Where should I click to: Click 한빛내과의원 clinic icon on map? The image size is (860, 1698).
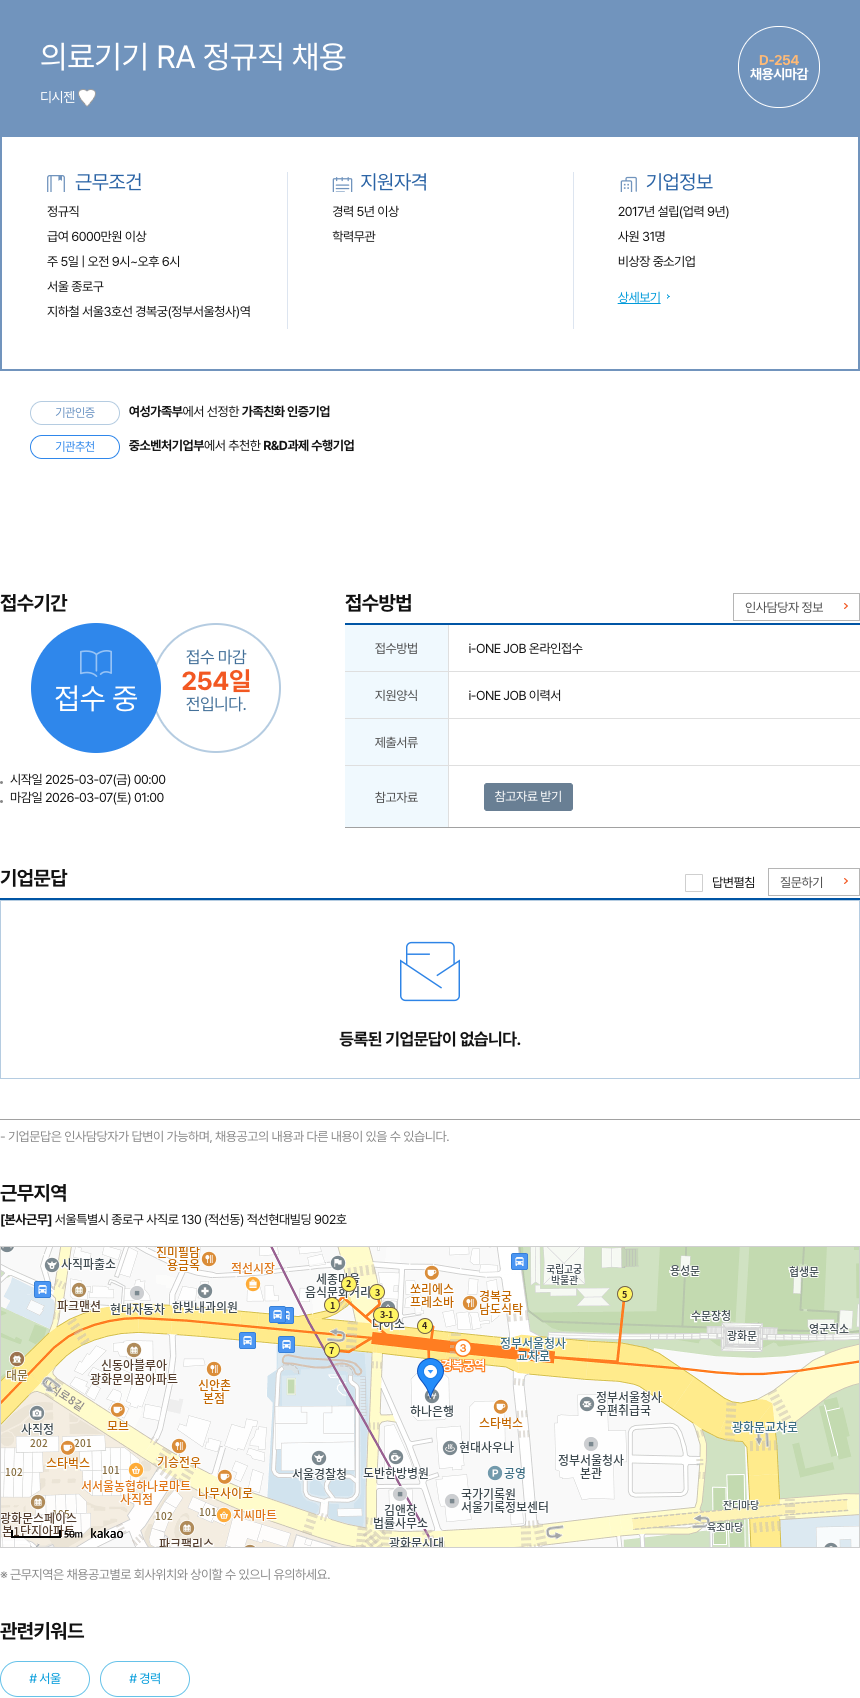pos(205,1291)
